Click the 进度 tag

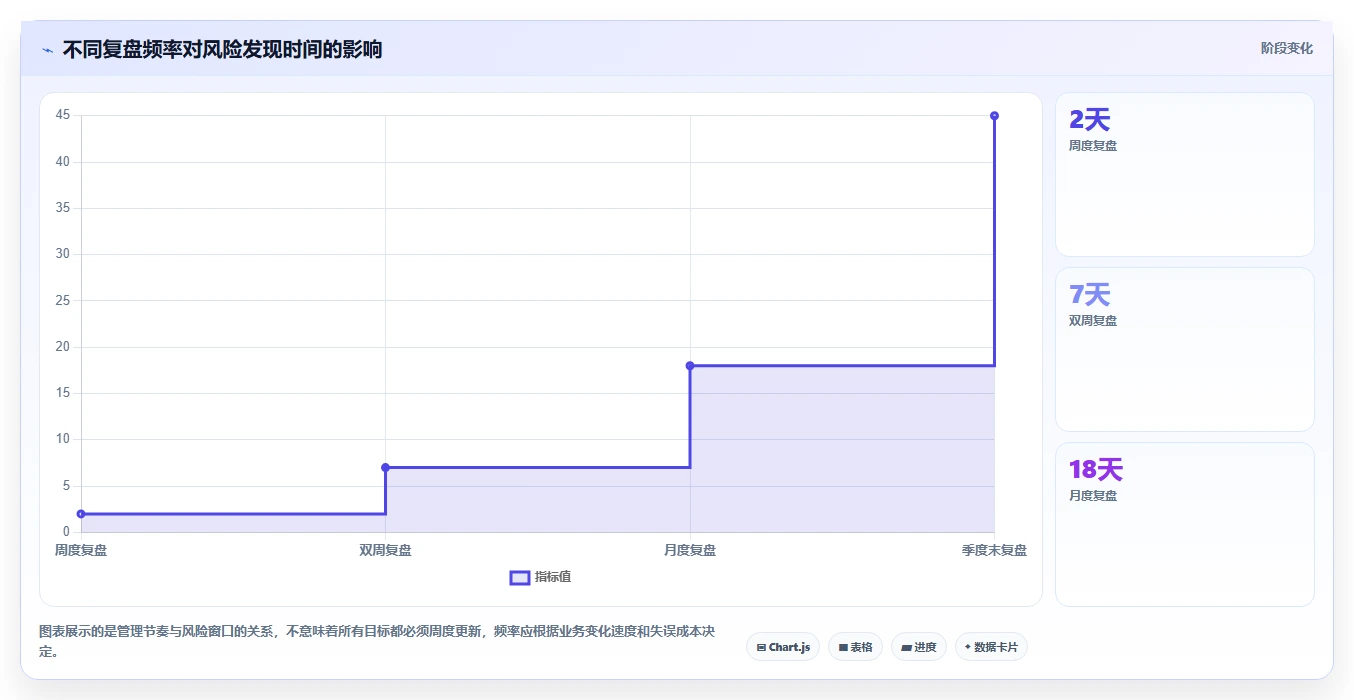[919, 647]
